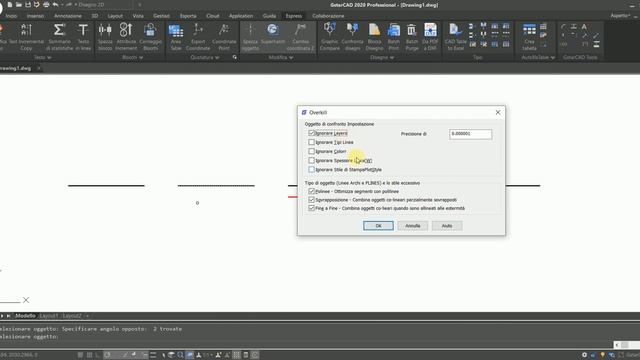Screen dimensions: 640x360
Task: Tick the Ignorare Spessore checkbox
Action: pyautogui.click(x=311, y=160)
